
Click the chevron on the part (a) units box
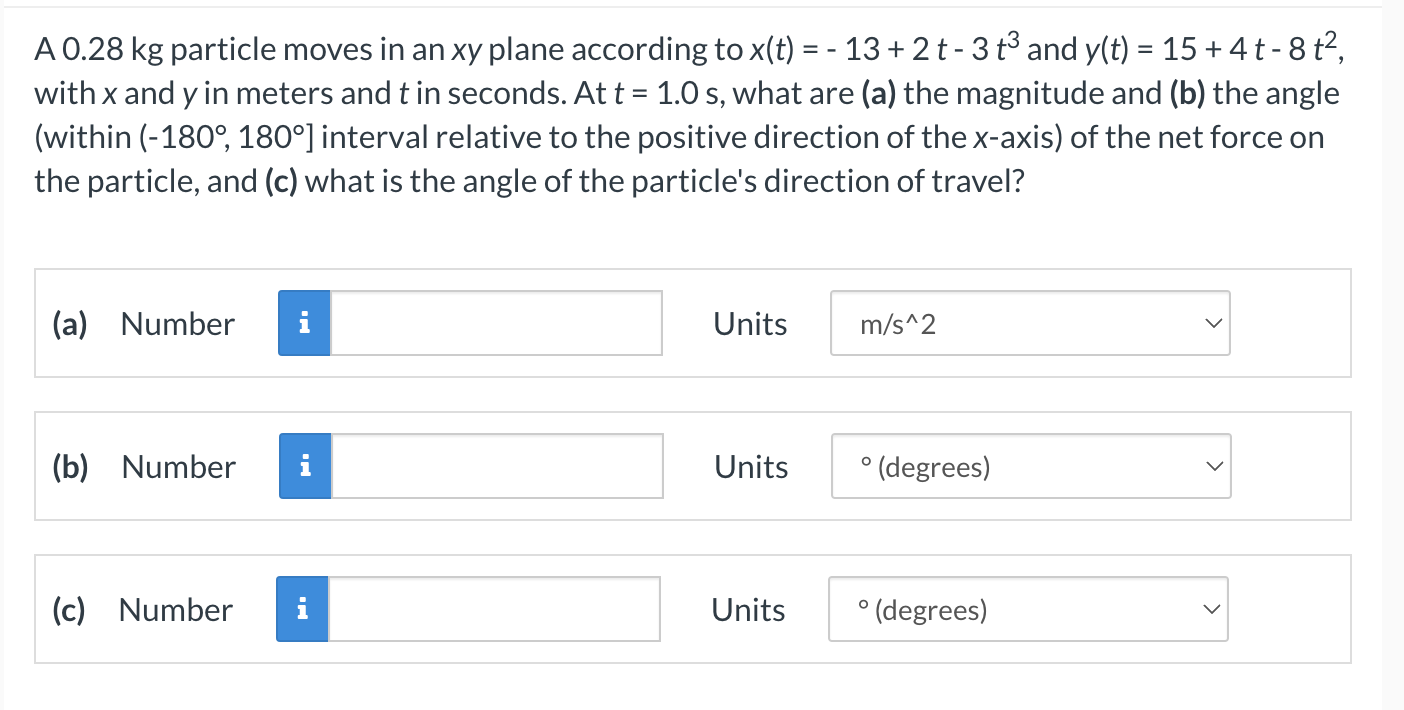[x=1212, y=322]
